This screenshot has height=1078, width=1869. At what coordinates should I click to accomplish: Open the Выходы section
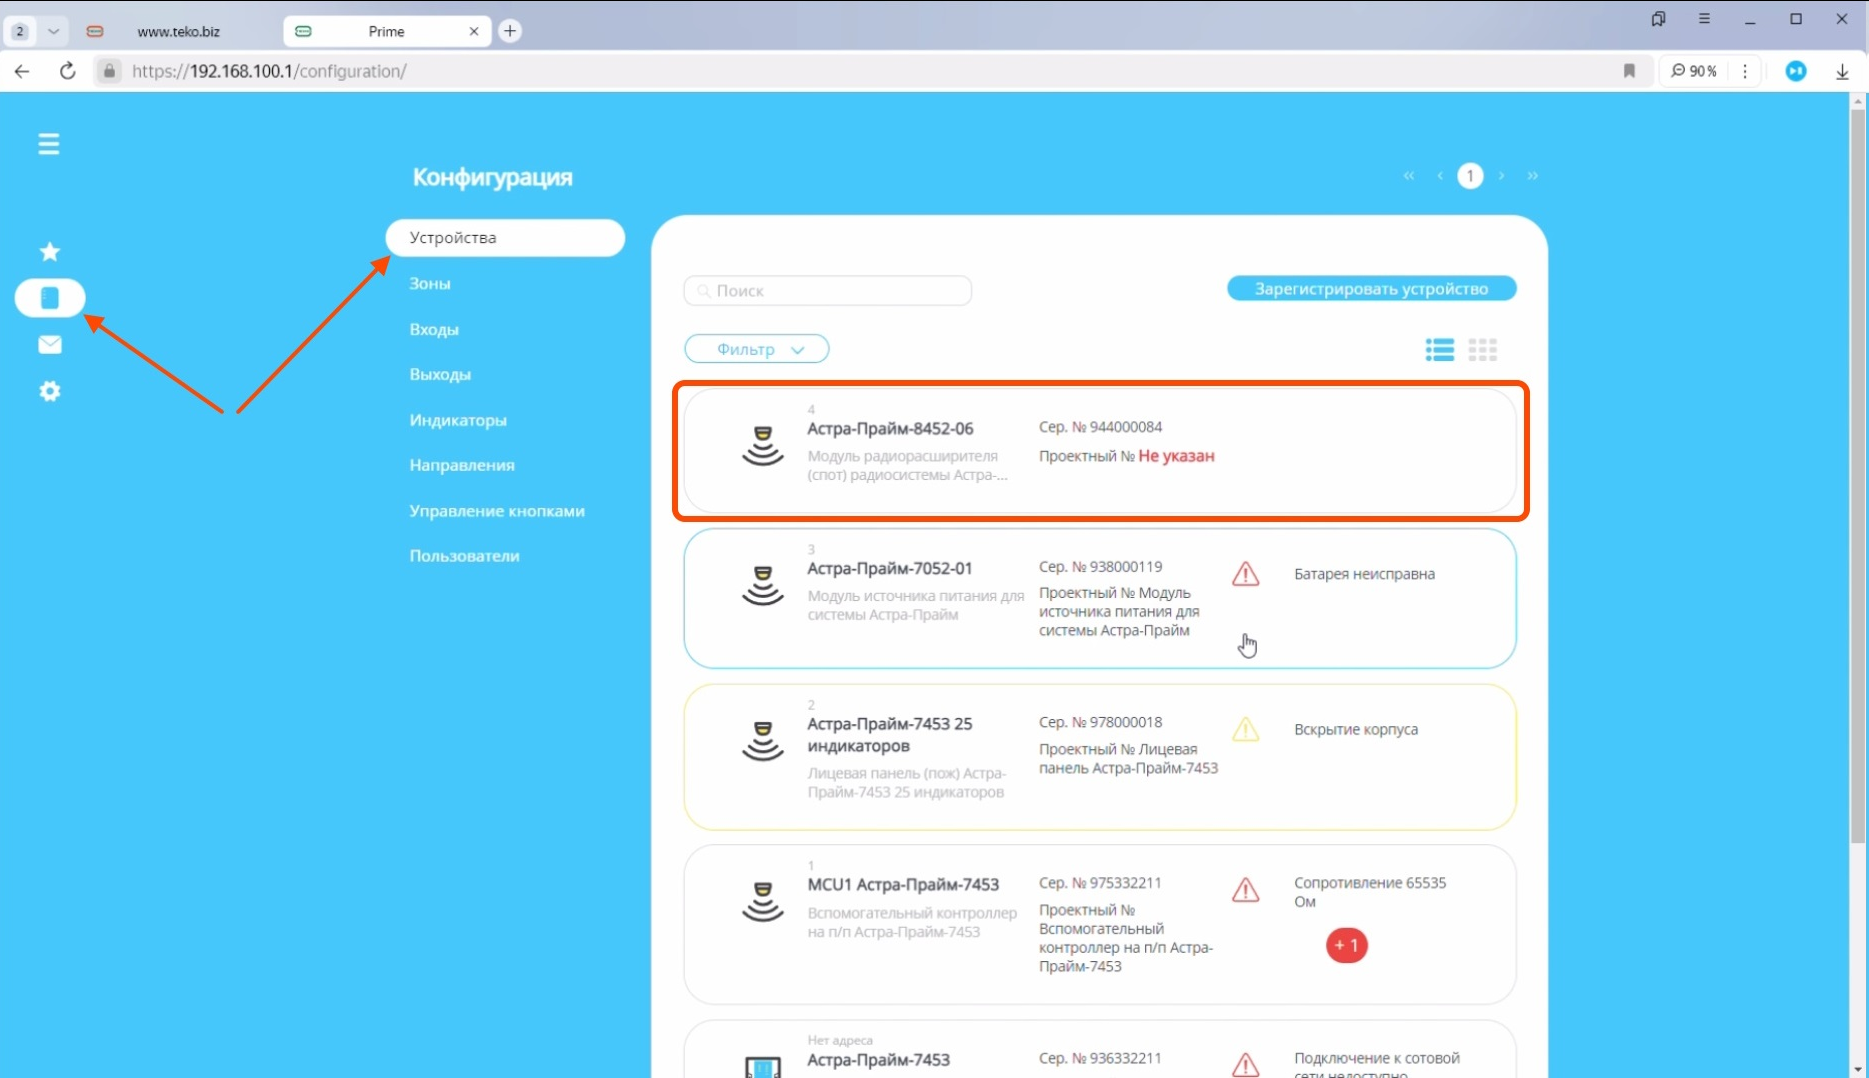(440, 374)
